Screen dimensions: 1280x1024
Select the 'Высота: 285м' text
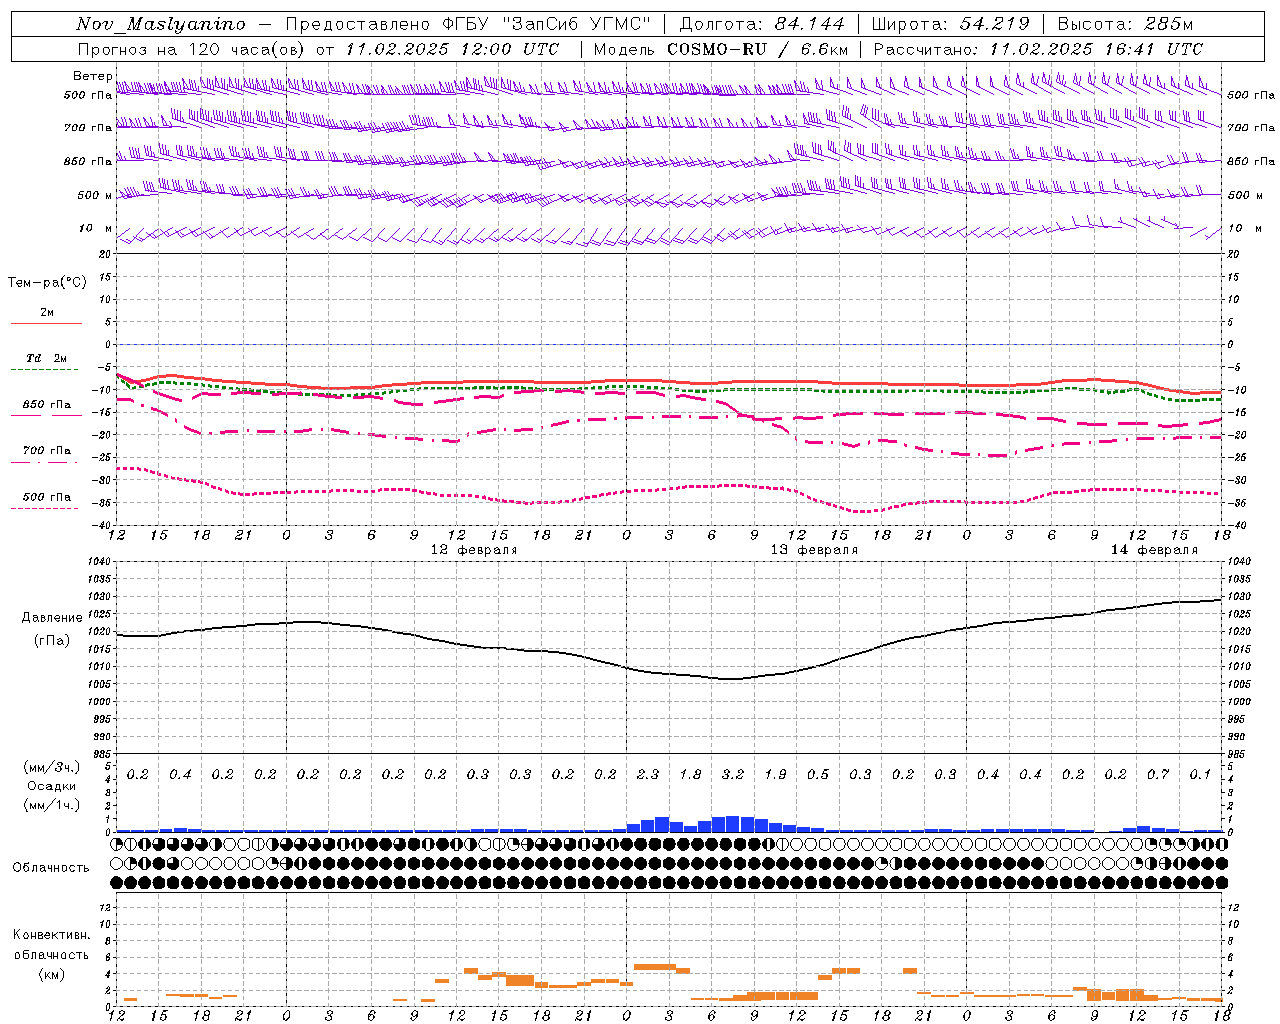(x=1125, y=24)
